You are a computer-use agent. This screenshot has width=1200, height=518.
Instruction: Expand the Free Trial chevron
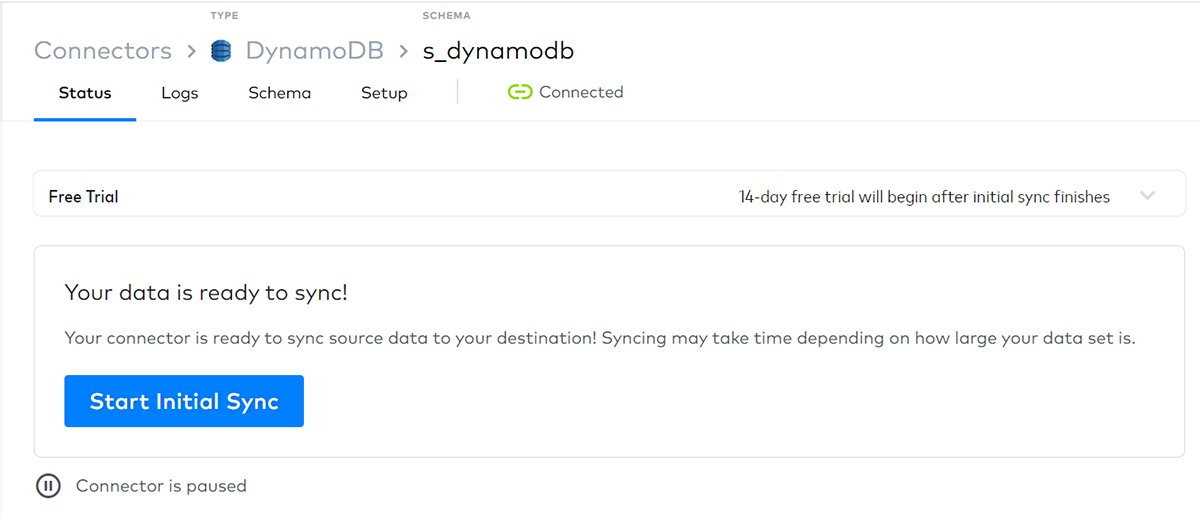pyautogui.click(x=1147, y=196)
